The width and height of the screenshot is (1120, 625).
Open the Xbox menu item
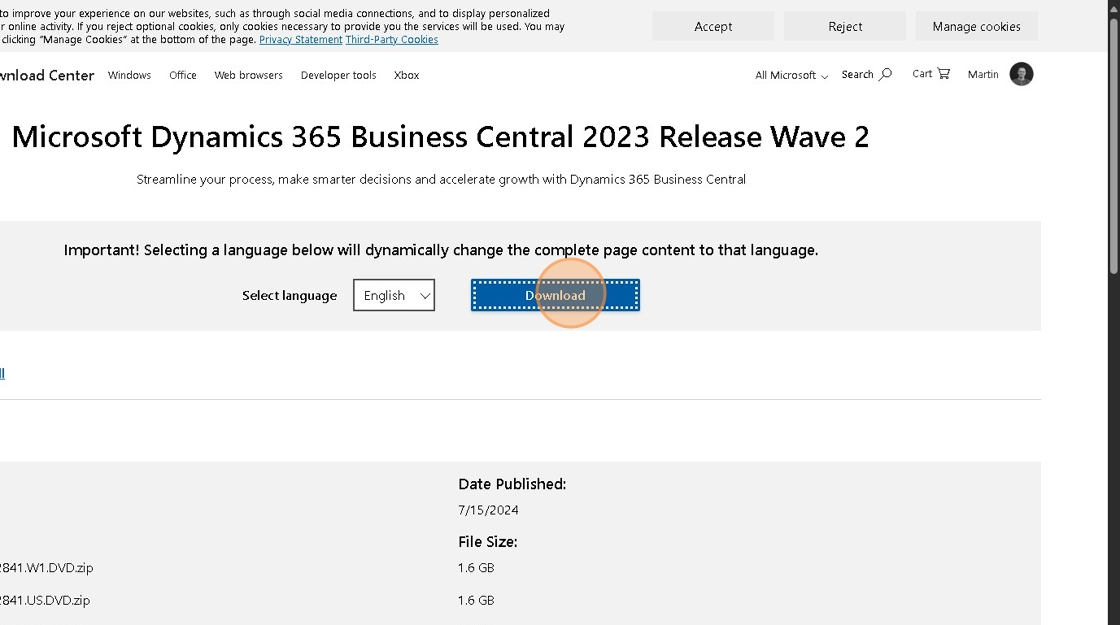(406, 75)
